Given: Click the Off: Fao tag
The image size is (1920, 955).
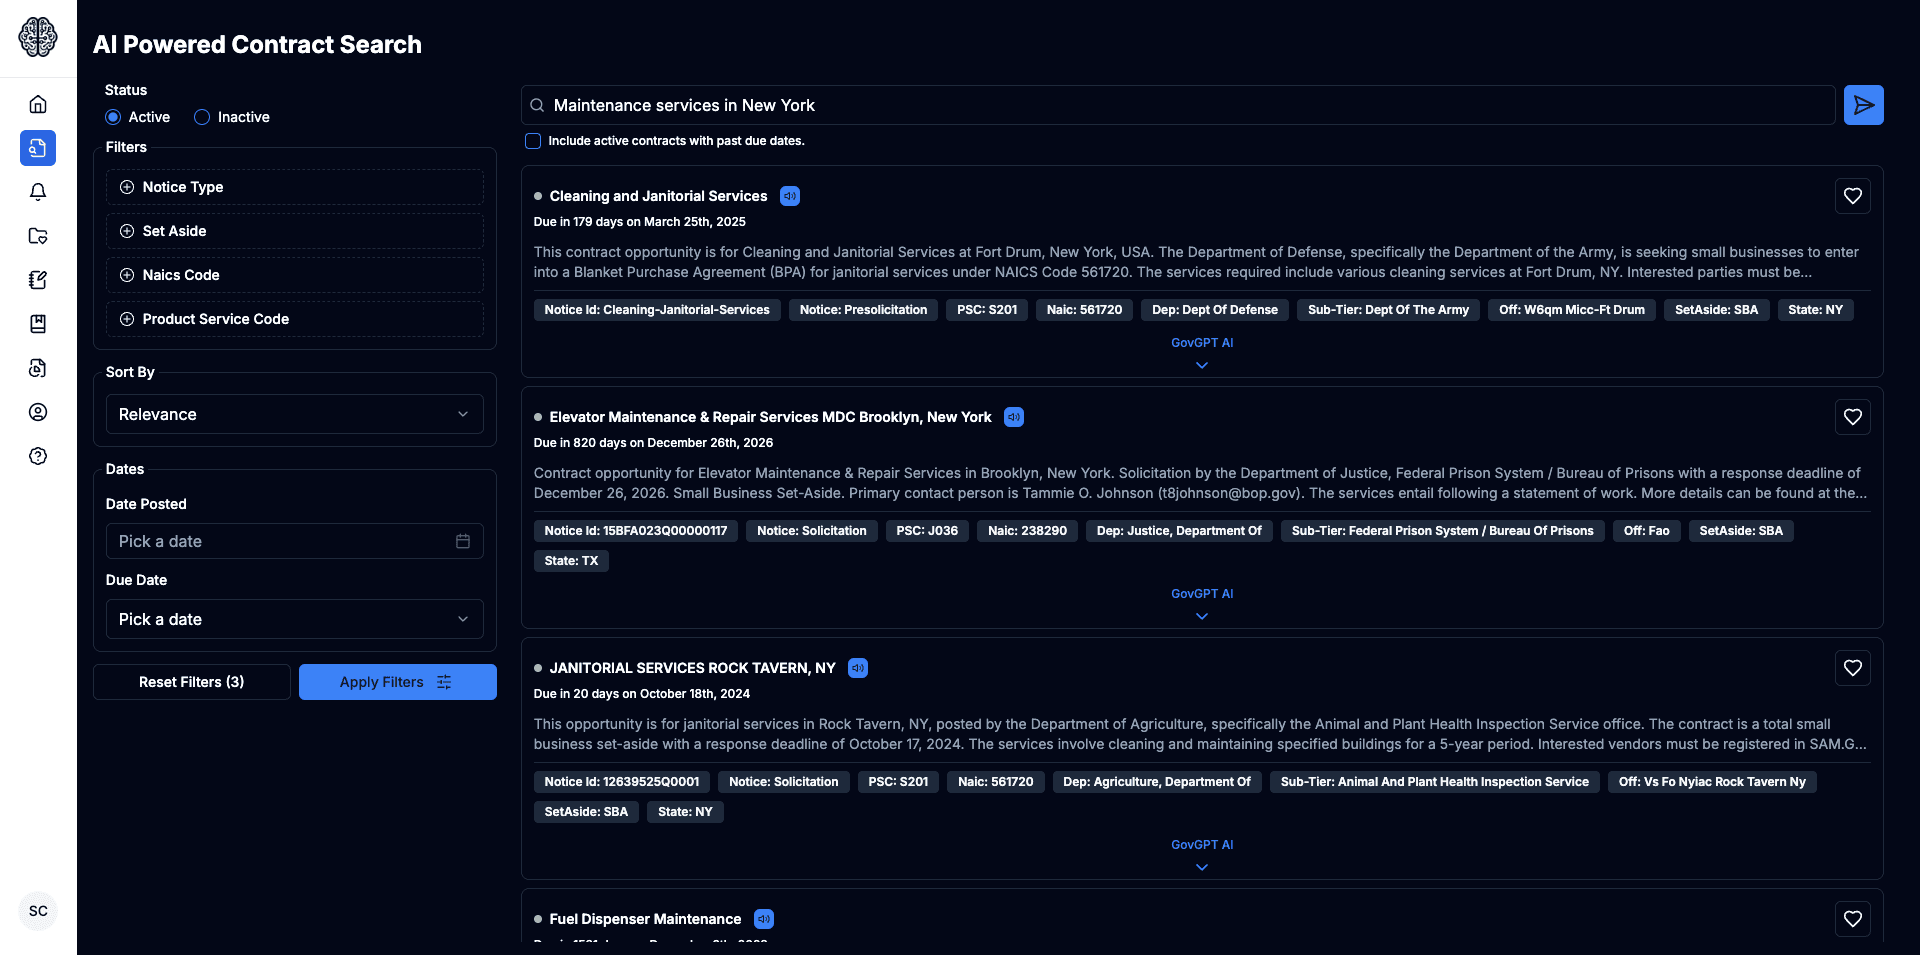Looking at the screenshot, I should (x=1646, y=531).
